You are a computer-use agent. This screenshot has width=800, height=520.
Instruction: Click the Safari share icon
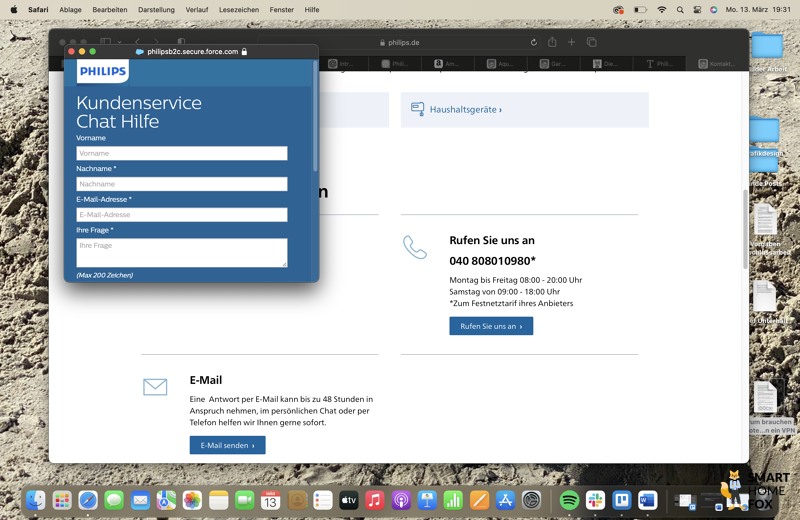point(552,43)
